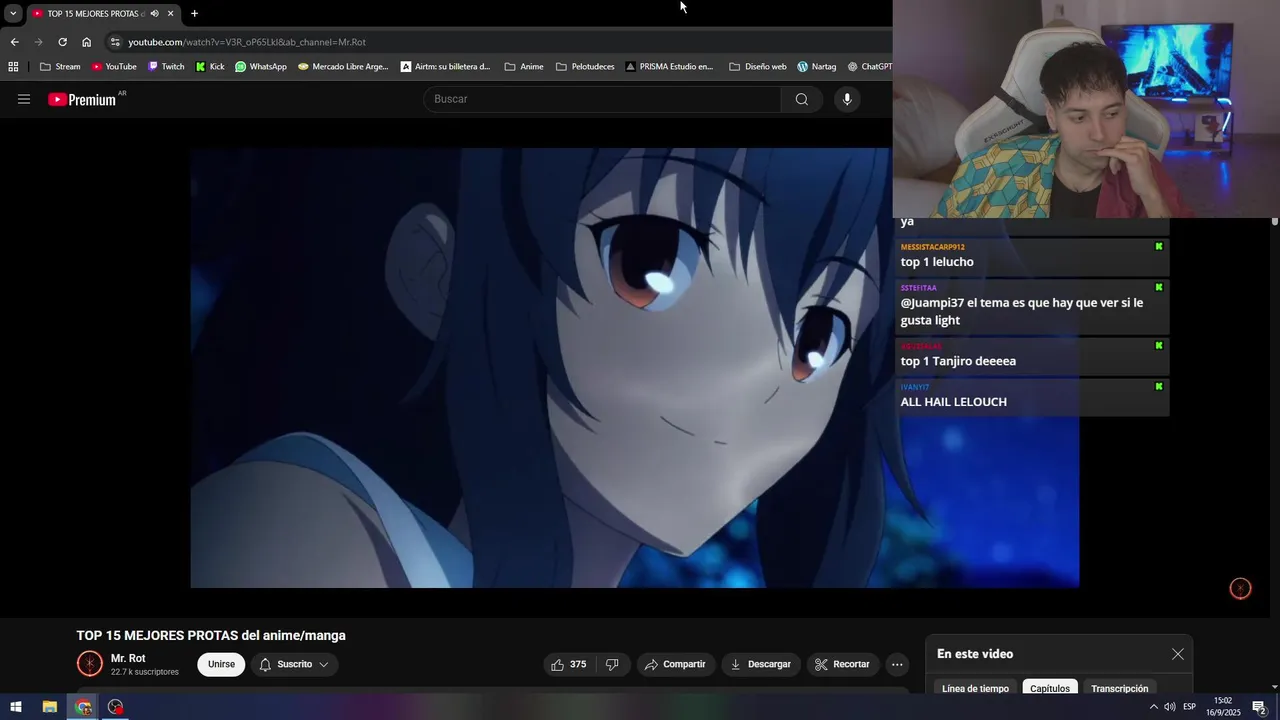Switch to the Transcripción tab

[x=1119, y=688]
